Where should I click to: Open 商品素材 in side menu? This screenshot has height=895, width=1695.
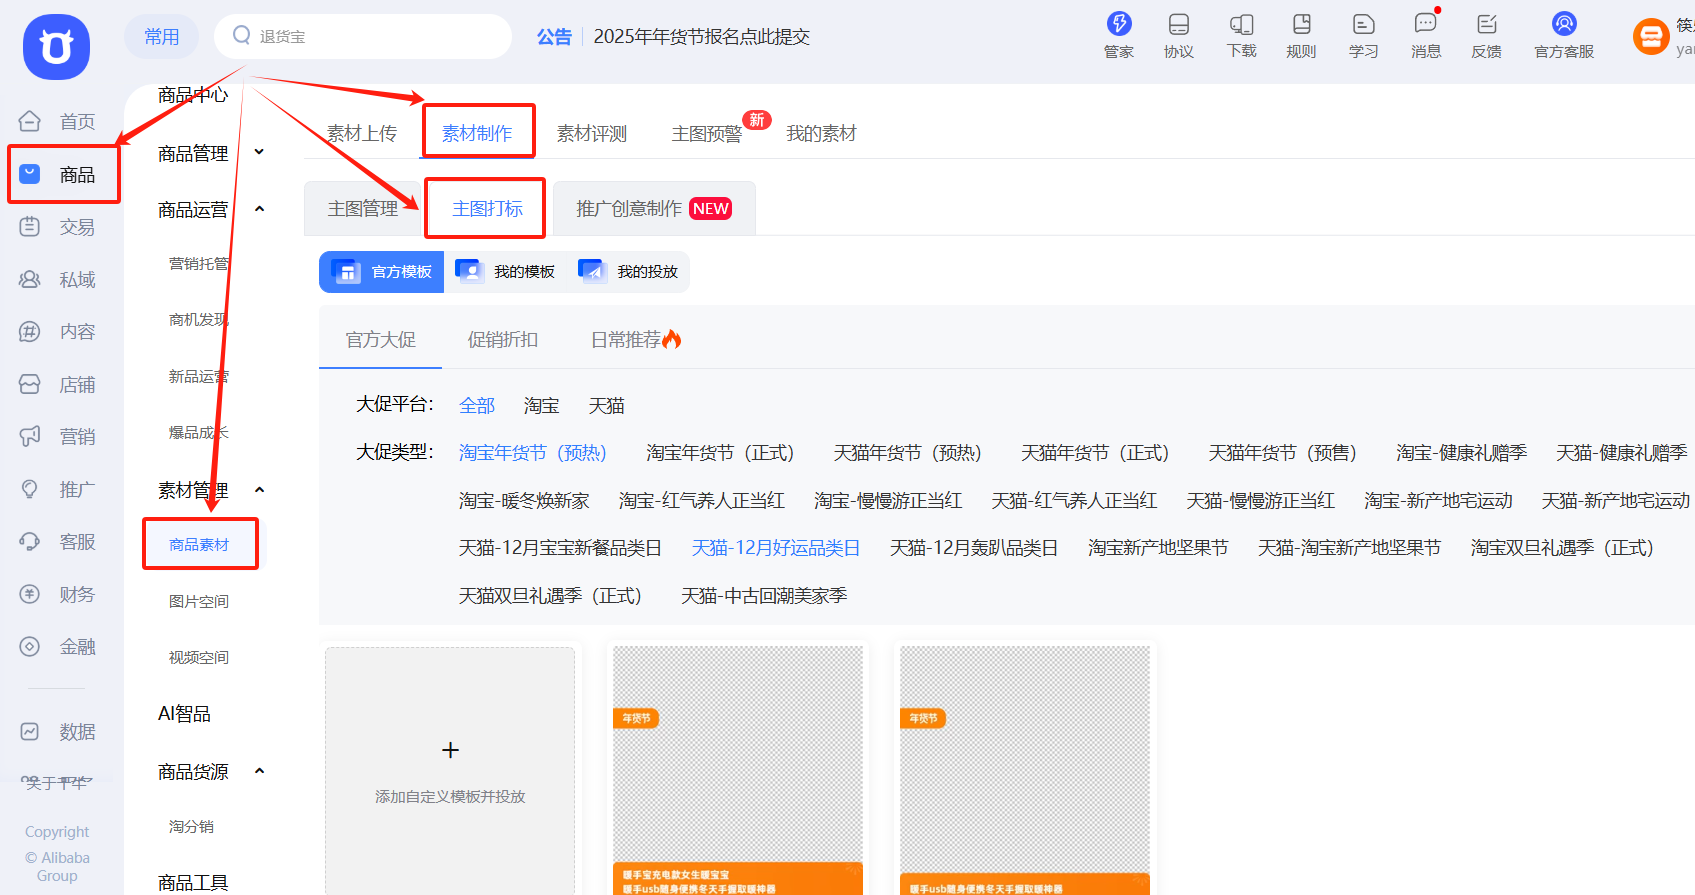199,544
